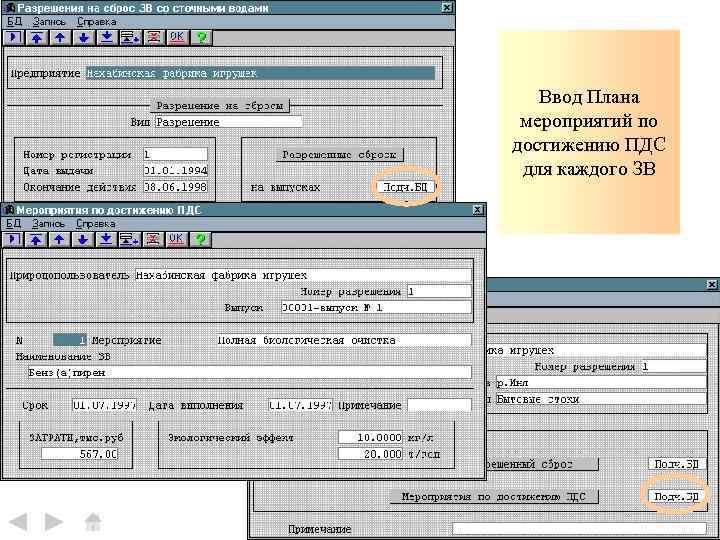The image size is (720, 540).
Task: Click Примечание field in bottom back window
Action: point(579,529)
